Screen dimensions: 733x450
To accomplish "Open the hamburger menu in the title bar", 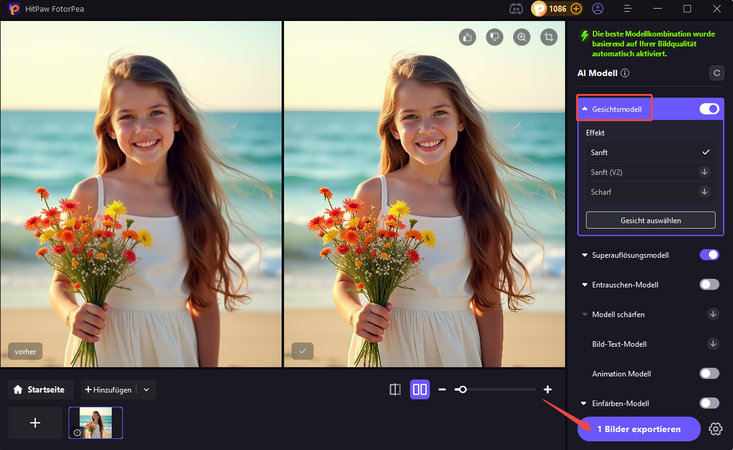I will pos(628,9).
